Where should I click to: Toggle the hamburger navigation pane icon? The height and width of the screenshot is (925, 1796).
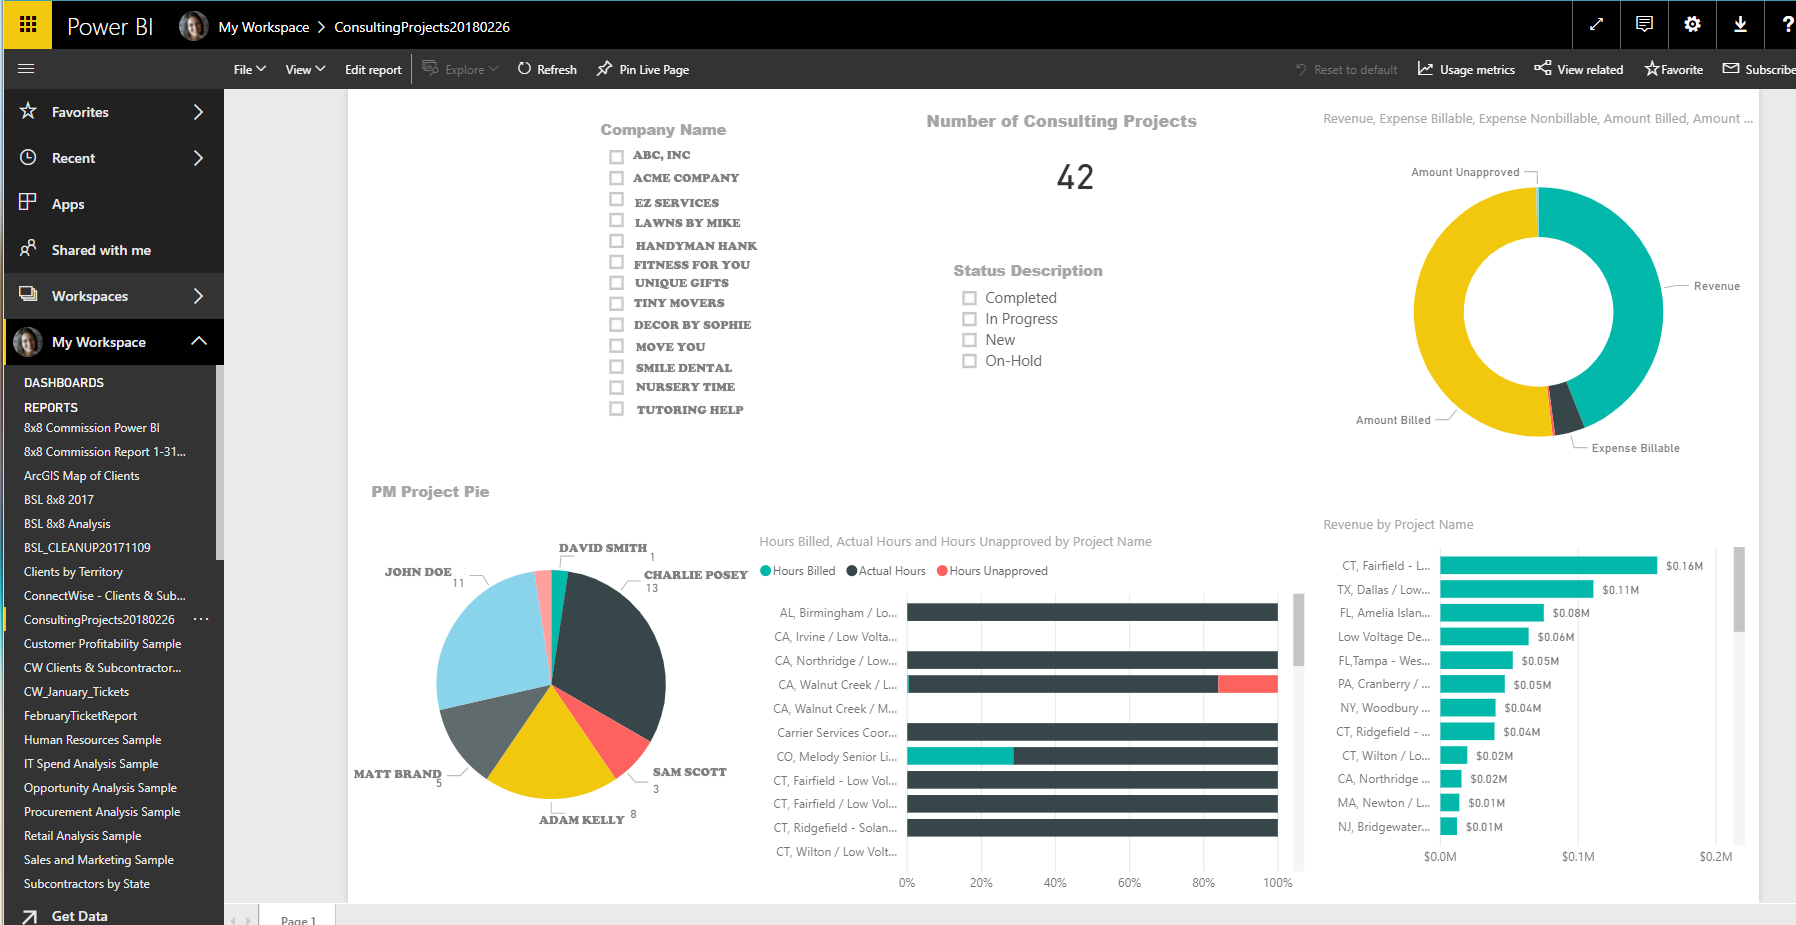click(x=27, y=69)
